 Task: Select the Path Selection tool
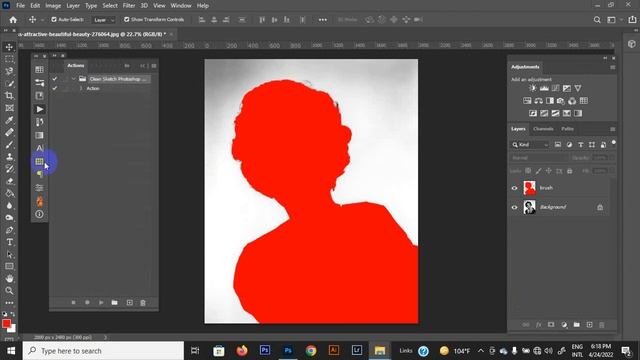point(9,255)
